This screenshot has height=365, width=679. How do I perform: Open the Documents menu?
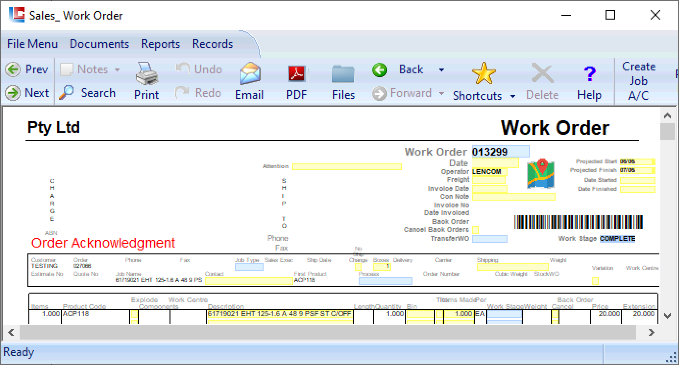coord(99,44)
